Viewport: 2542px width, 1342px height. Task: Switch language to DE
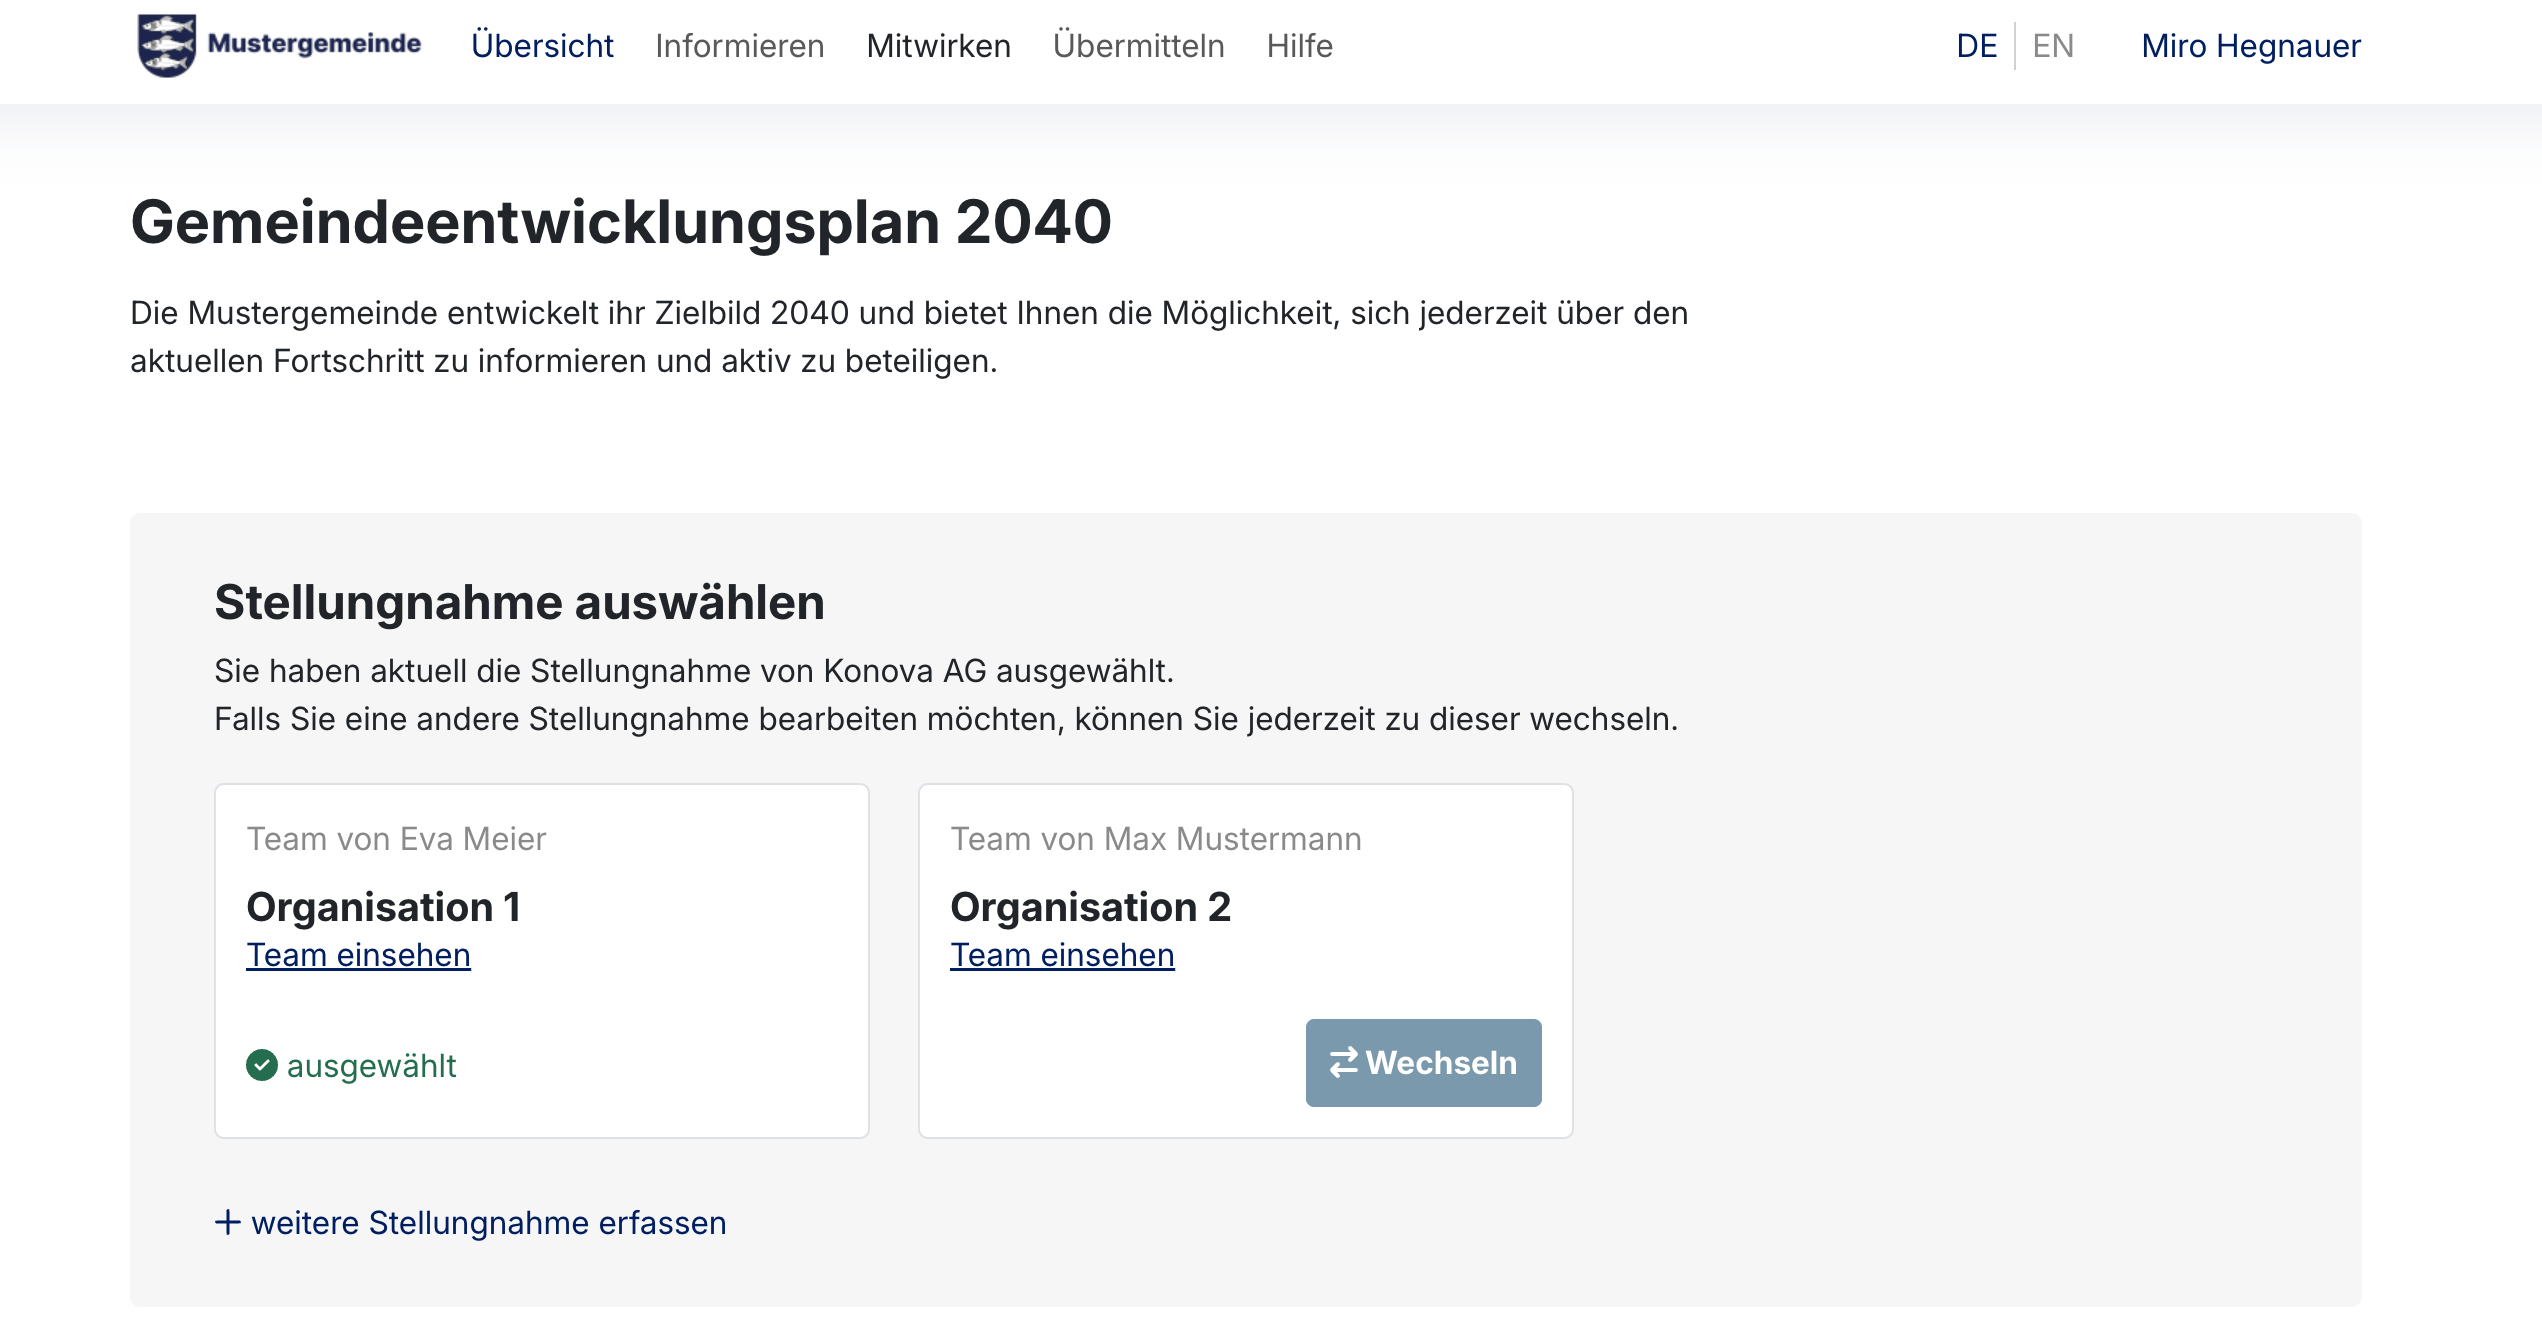click(x=1976, y=46)
